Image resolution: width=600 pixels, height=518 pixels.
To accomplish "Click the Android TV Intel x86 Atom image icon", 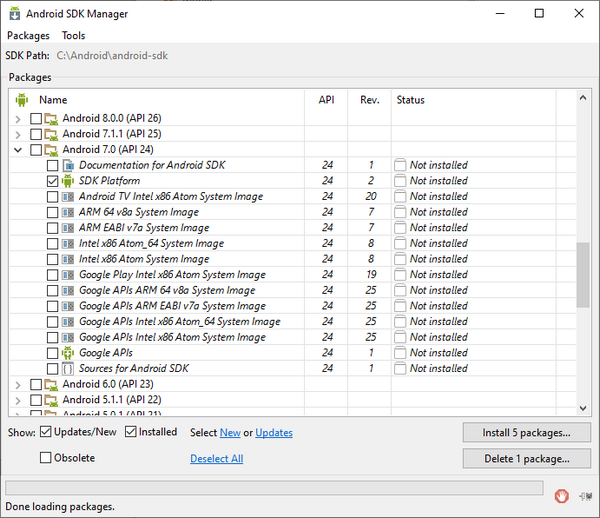I will tap(68, 197).
